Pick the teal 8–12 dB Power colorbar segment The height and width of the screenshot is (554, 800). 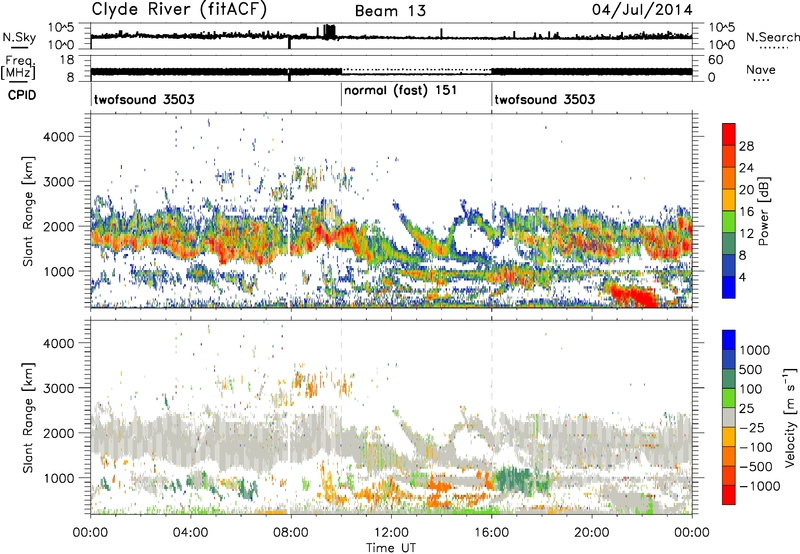(729, 243)
